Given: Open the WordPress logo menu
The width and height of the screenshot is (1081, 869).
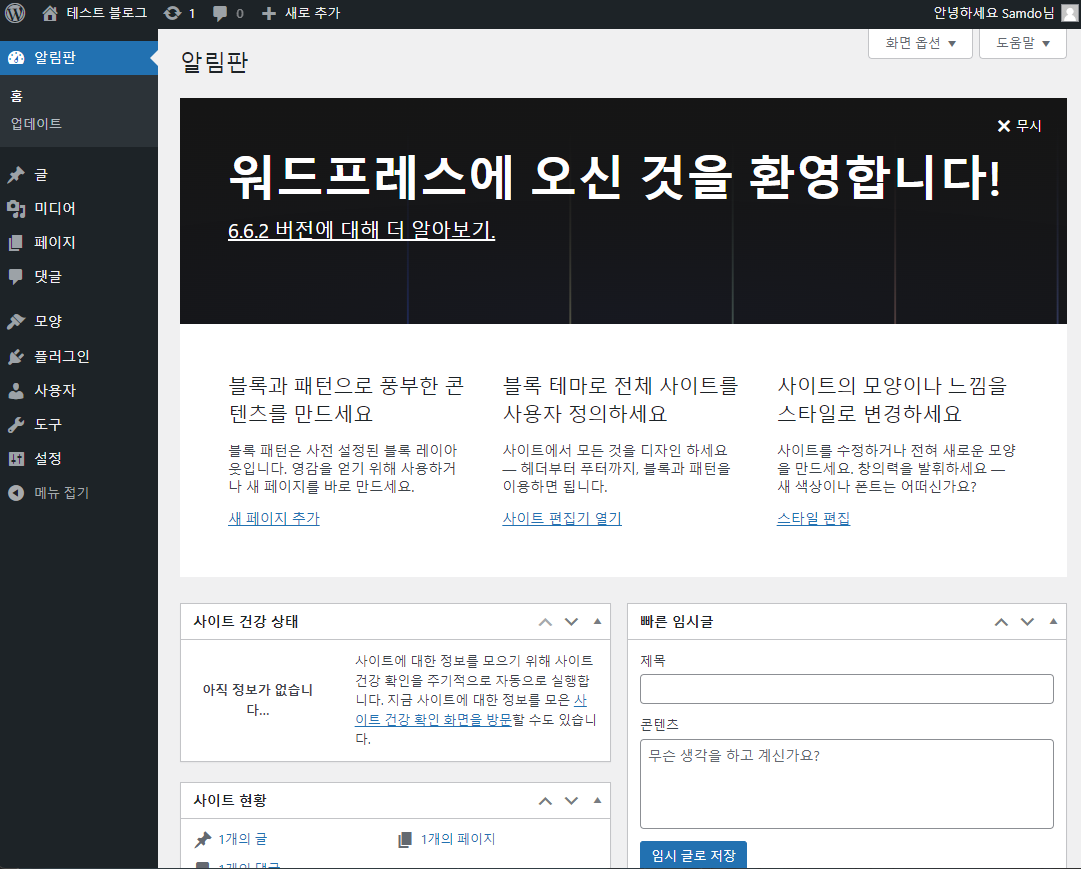Looking at the screenshot, I should [15, 13].
